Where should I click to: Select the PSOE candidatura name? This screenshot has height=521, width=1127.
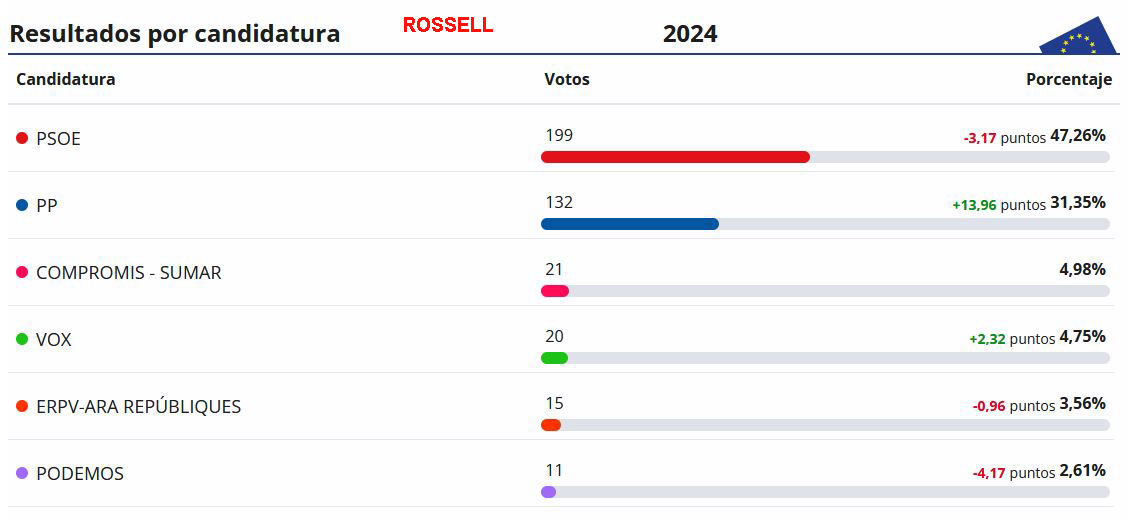click(58, 139)
